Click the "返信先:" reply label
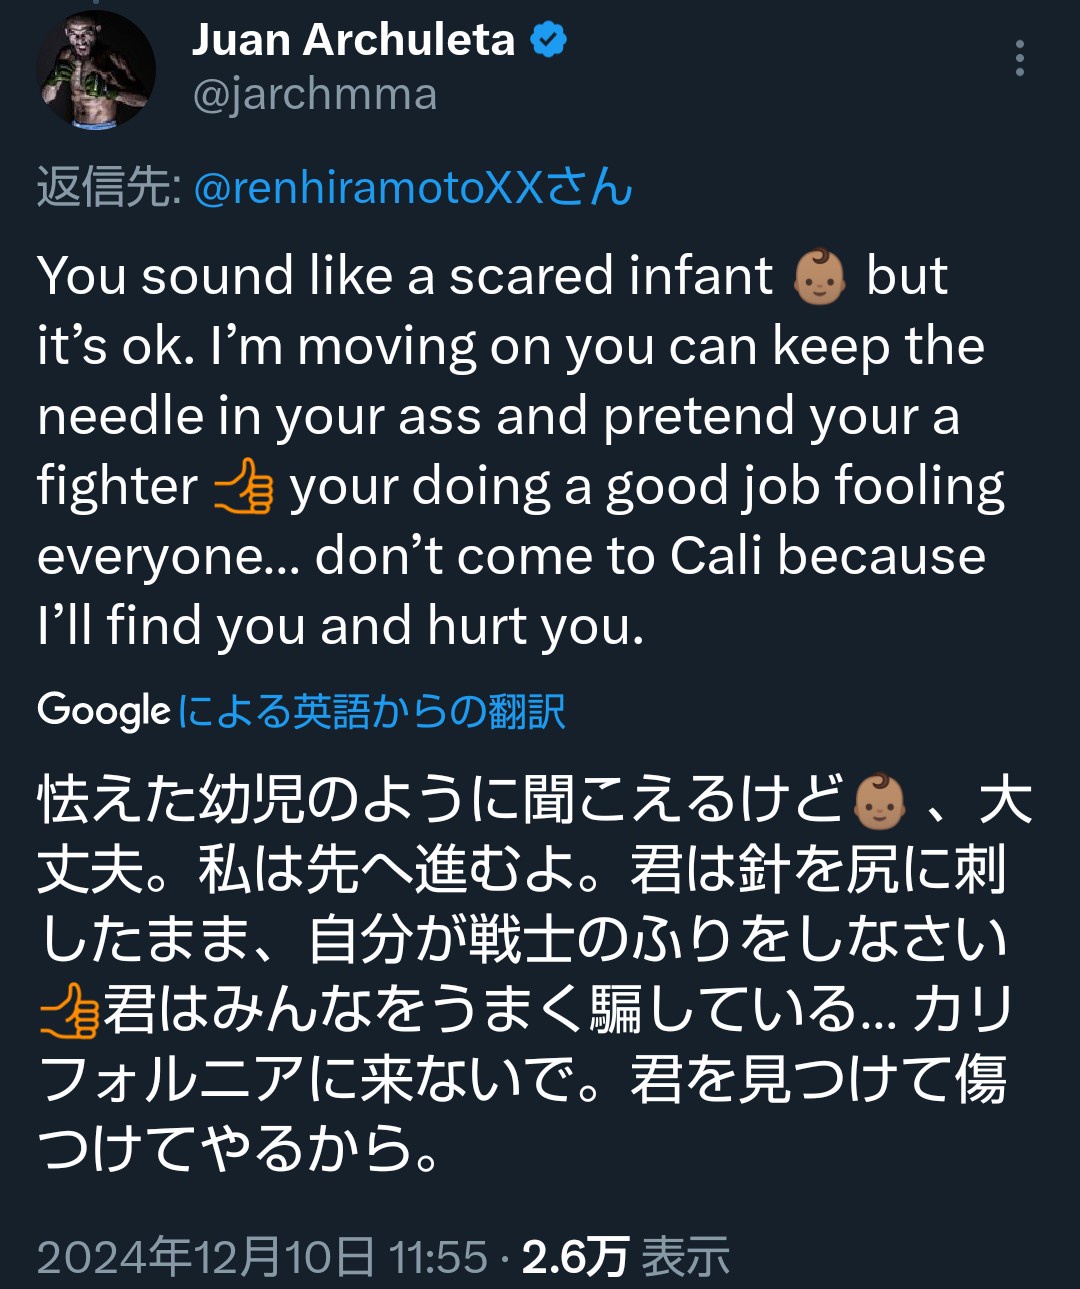Screen dimensions: 1080x1289 point(109,188)
